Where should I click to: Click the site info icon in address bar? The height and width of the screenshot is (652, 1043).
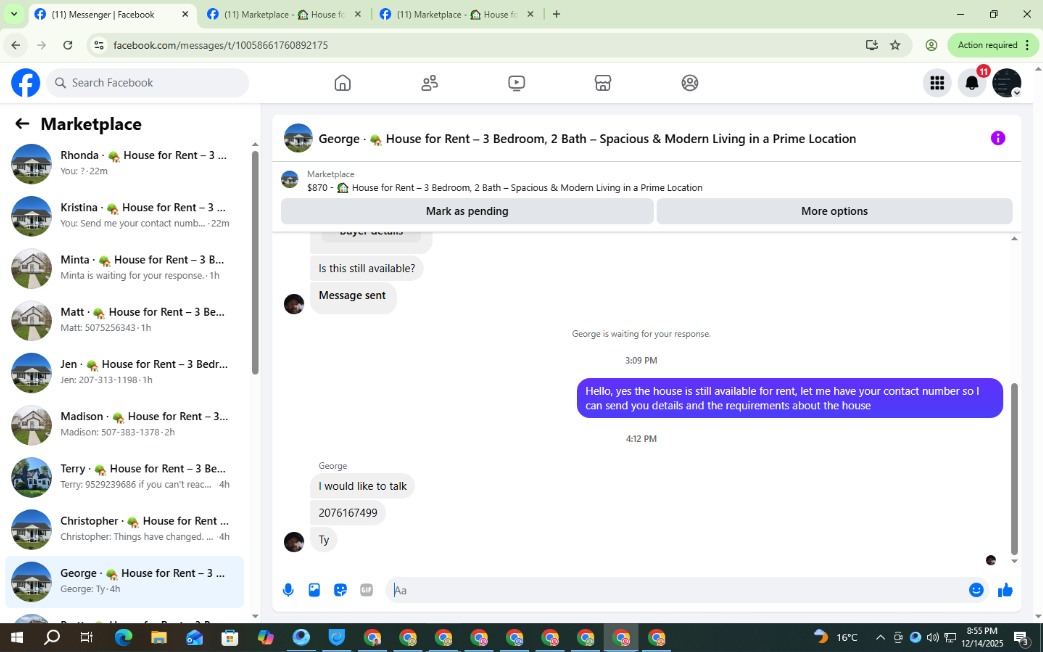click(99, 45)
